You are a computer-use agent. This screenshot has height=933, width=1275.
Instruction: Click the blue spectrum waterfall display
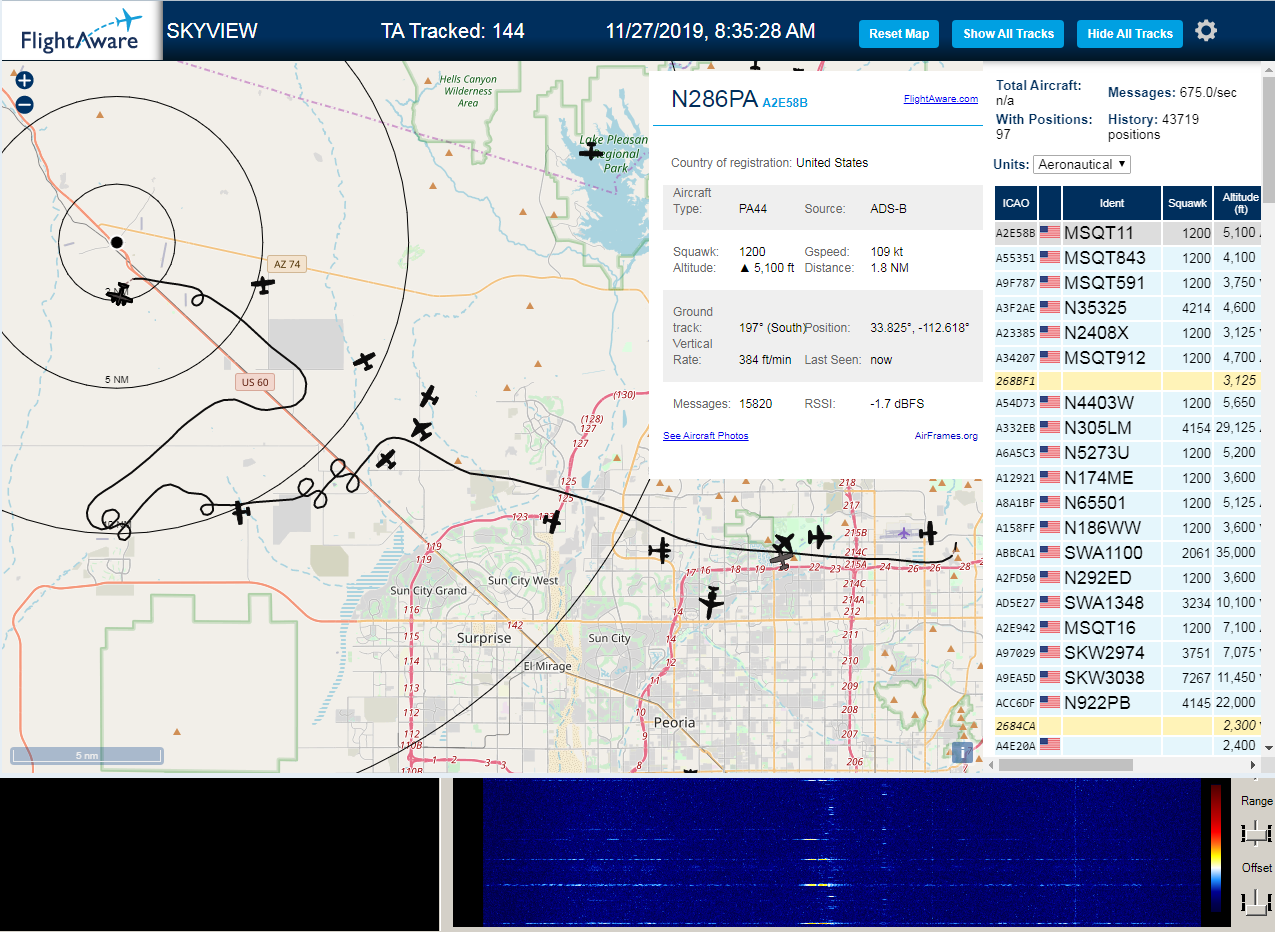point(842,852)
